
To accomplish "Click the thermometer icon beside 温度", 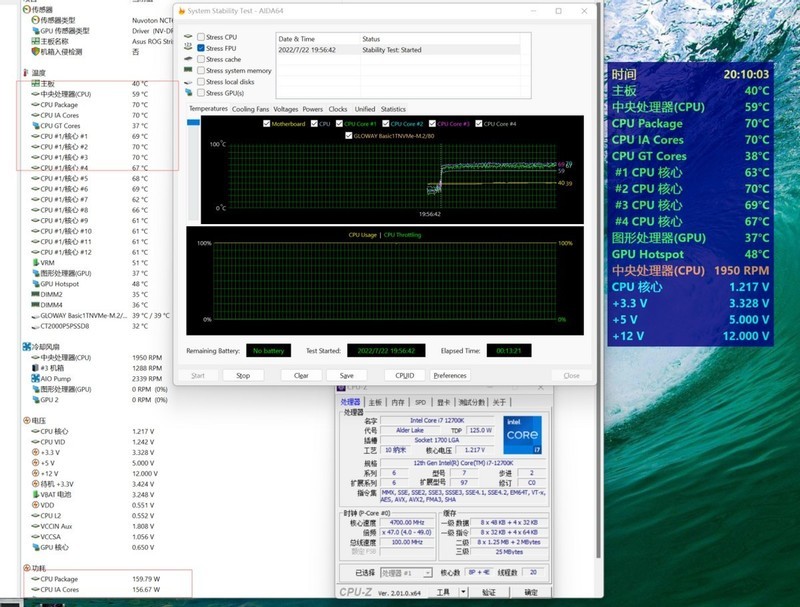I will click(25, 73).
